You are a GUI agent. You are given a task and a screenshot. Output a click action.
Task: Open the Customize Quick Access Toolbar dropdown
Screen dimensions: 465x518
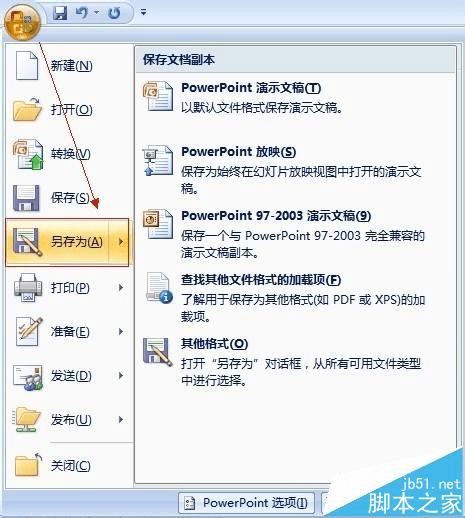point(144,12)
